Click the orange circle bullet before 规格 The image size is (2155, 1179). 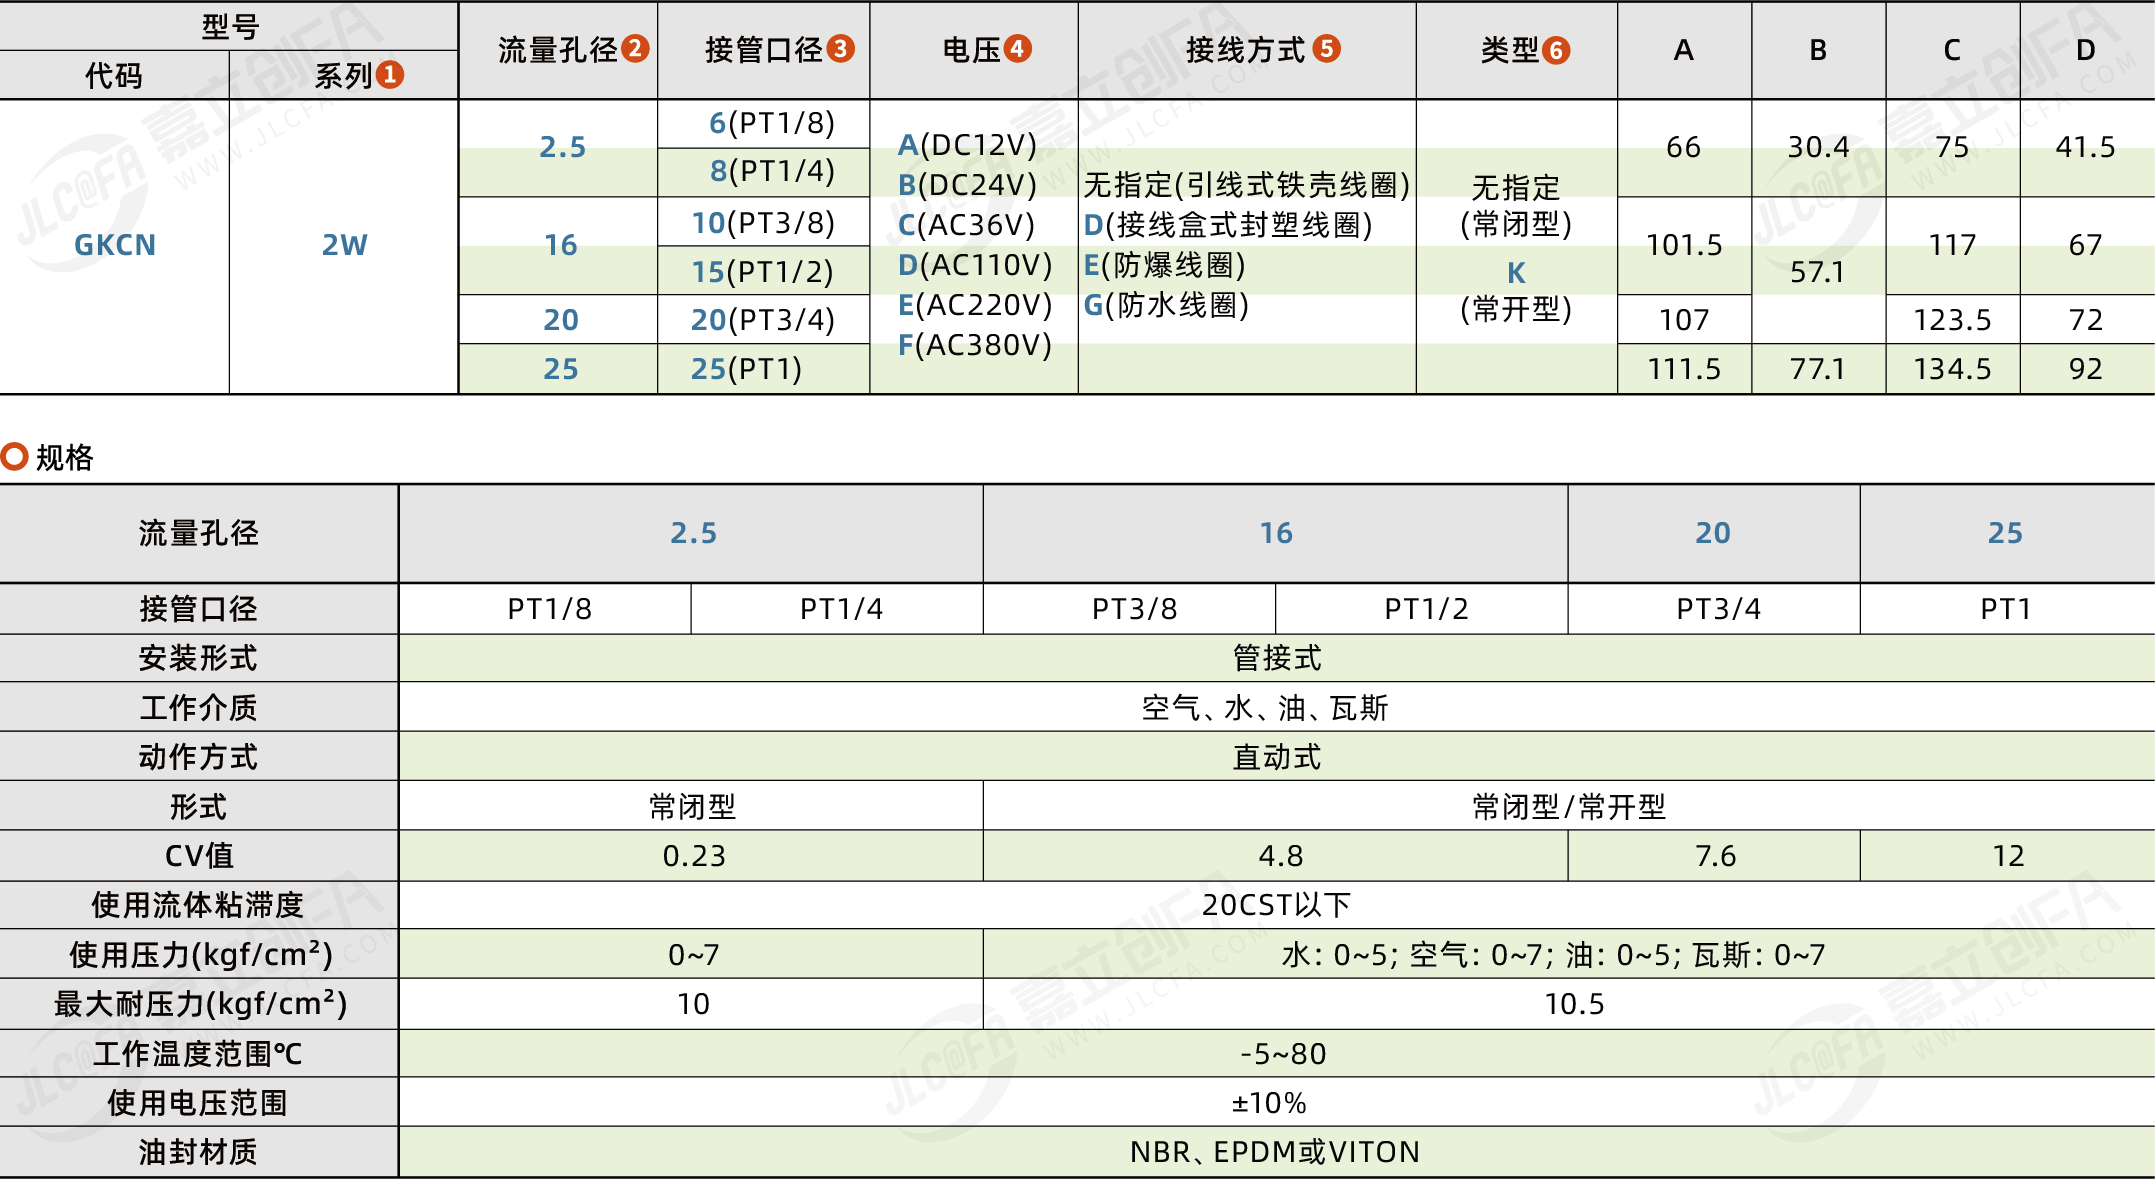[x=14, y=457]
